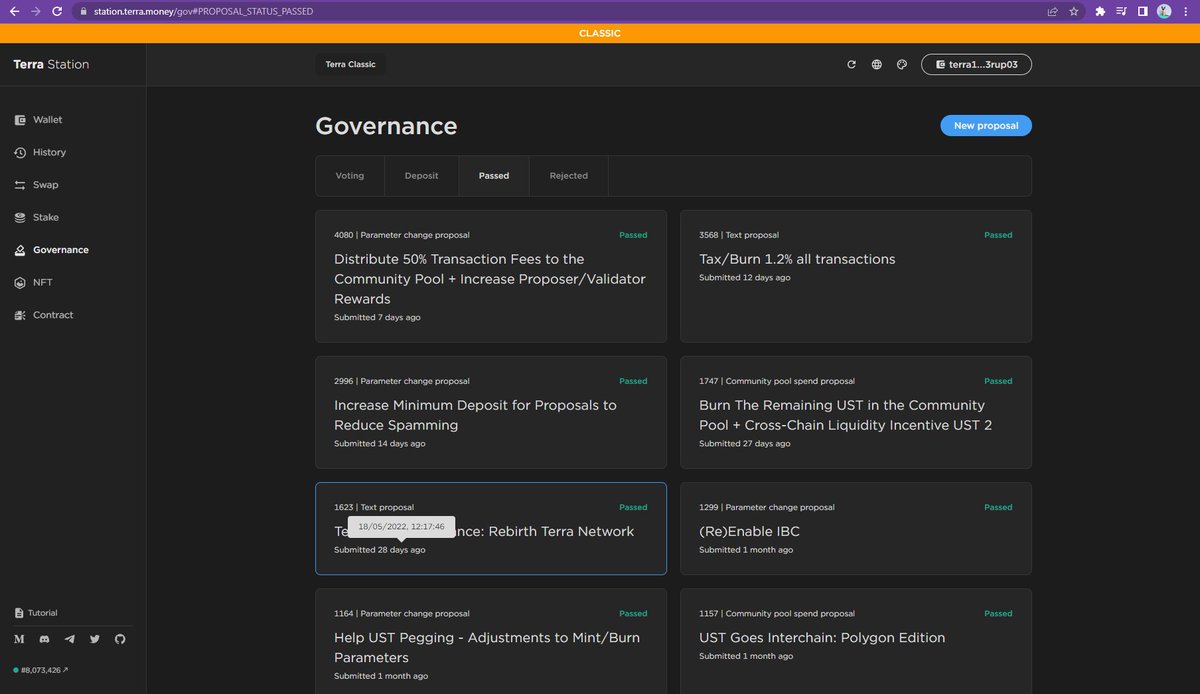The image size is (1200, 694).
Task: Click the Governance page heading
Action: point(386,126)
